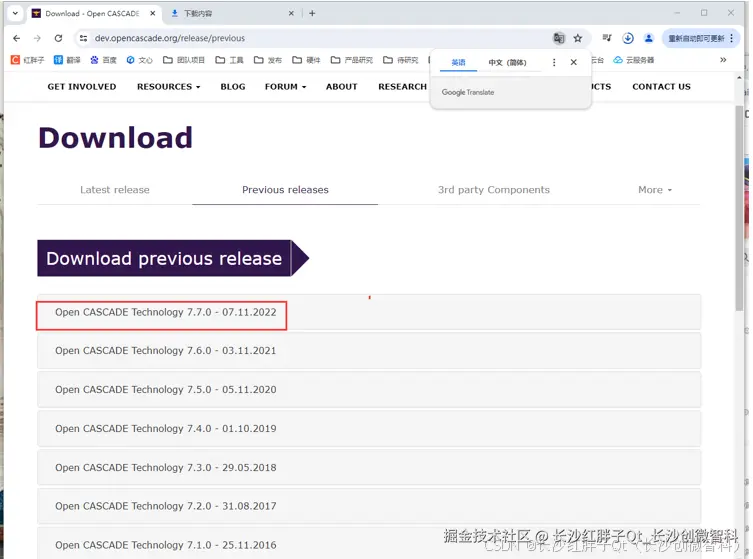The height and width of the screenshot is (559, 753).
Task: Open the 待研究 bookmark folder
Action: (x=401, y=60)
